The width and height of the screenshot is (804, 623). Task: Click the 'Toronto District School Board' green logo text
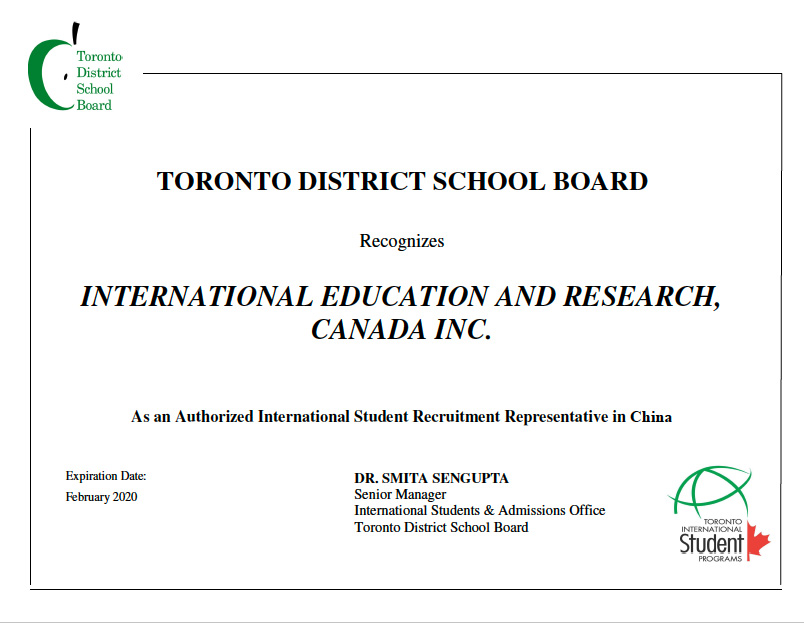(x=98, y=81)
